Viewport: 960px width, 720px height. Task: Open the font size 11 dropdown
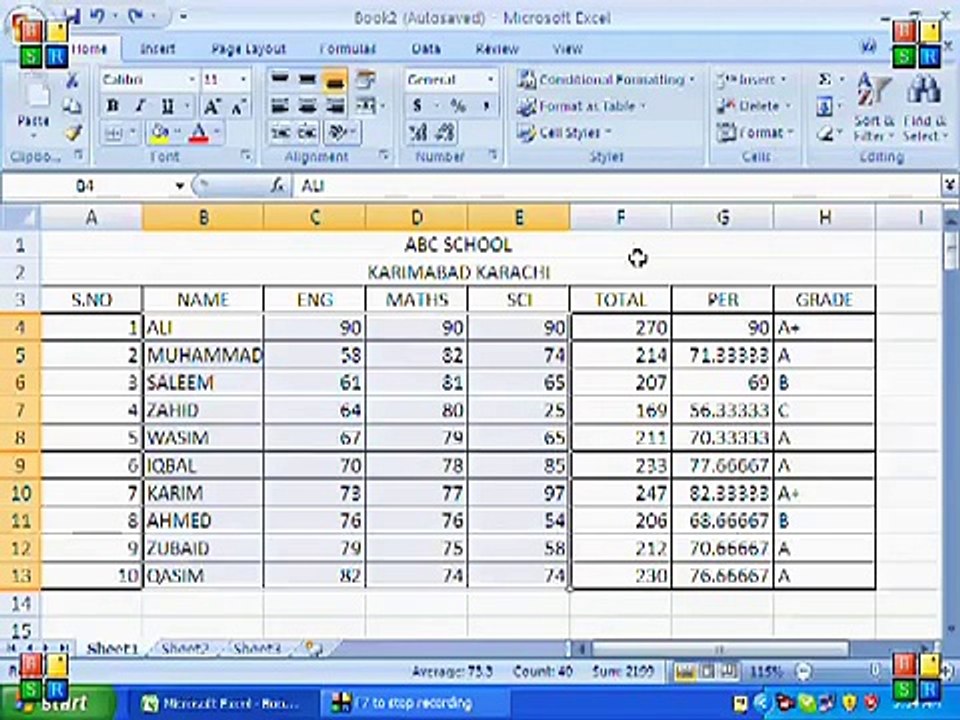point(244,80)
